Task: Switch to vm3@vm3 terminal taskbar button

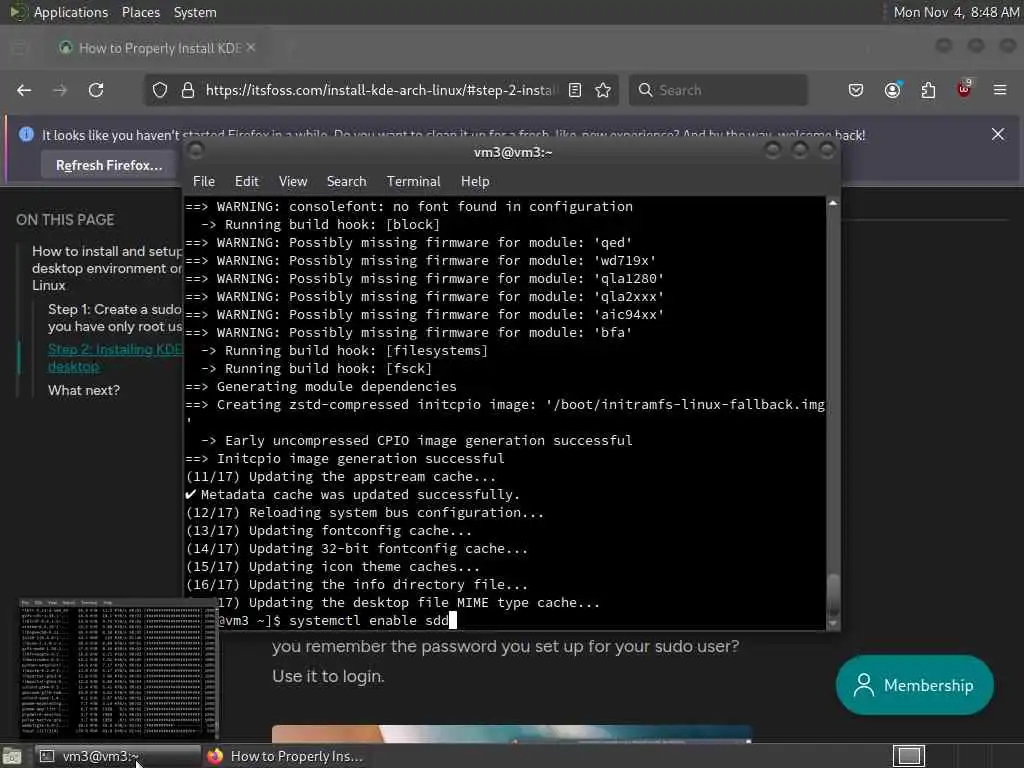Action: click(118, 756)
